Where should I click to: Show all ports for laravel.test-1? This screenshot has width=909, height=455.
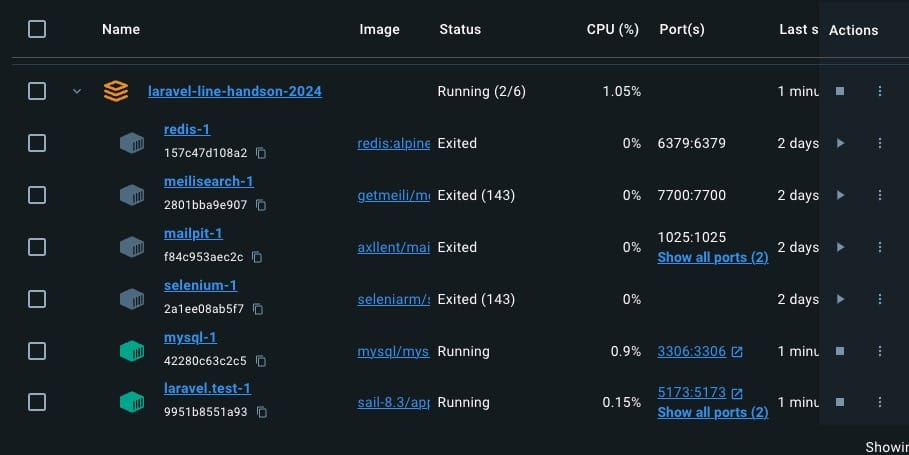(712, 413)
